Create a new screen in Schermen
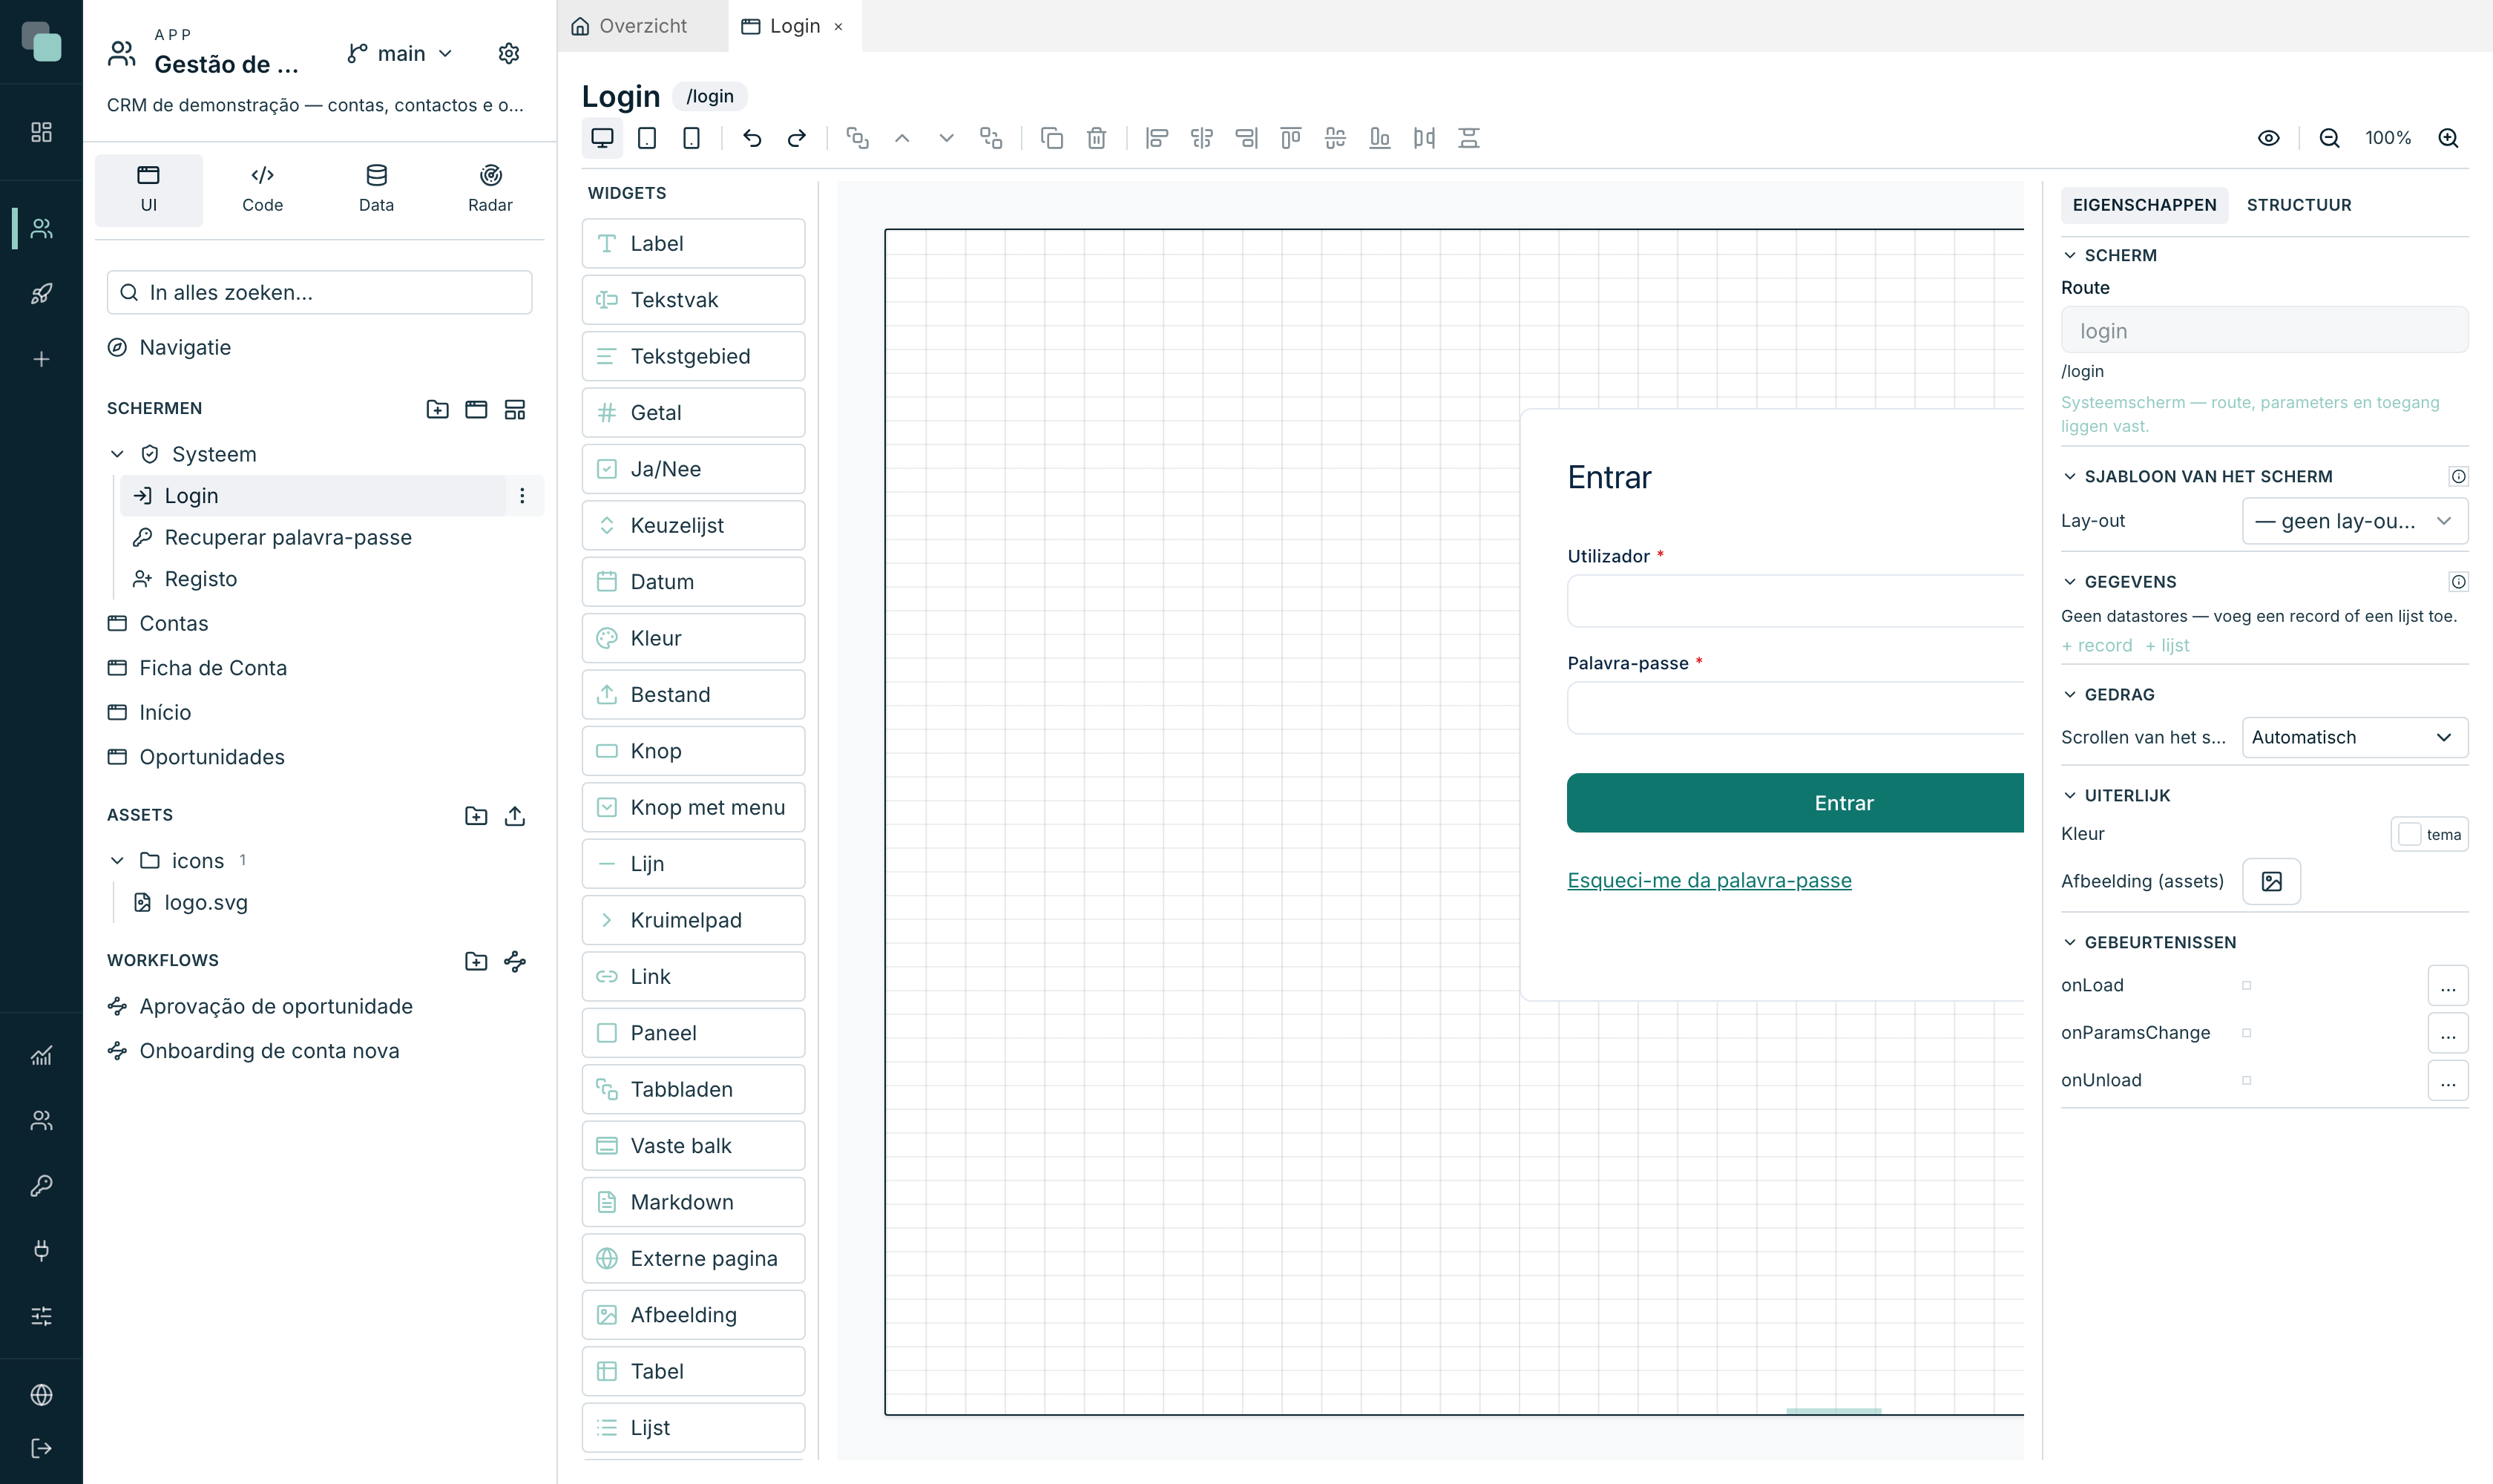The image size is (2493, 1484). 476,409
